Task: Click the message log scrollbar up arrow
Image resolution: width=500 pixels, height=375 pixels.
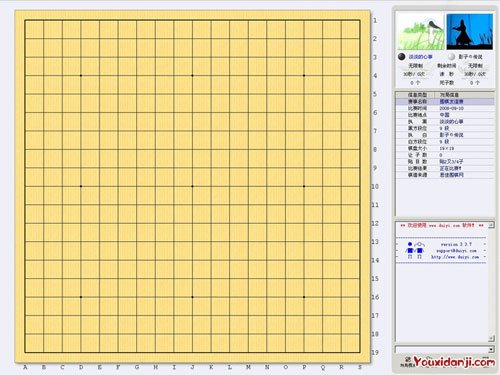Action: [491, 225]
